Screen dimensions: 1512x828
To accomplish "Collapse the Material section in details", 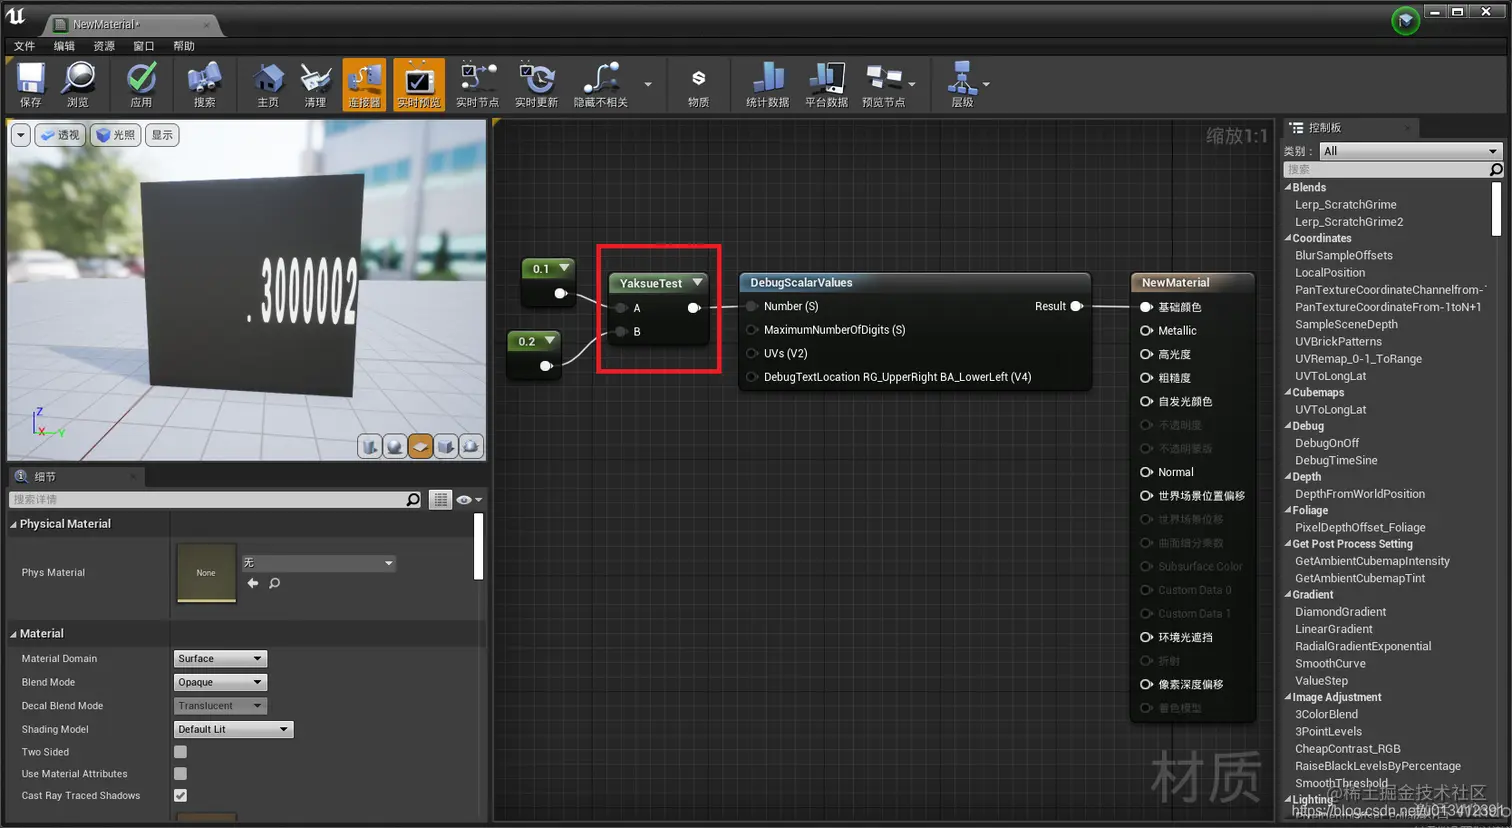I will coord(14,634).
